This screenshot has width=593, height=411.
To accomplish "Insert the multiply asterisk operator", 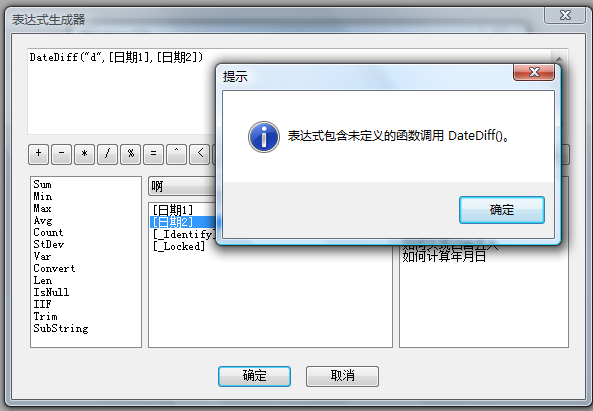I will (84, 154).
